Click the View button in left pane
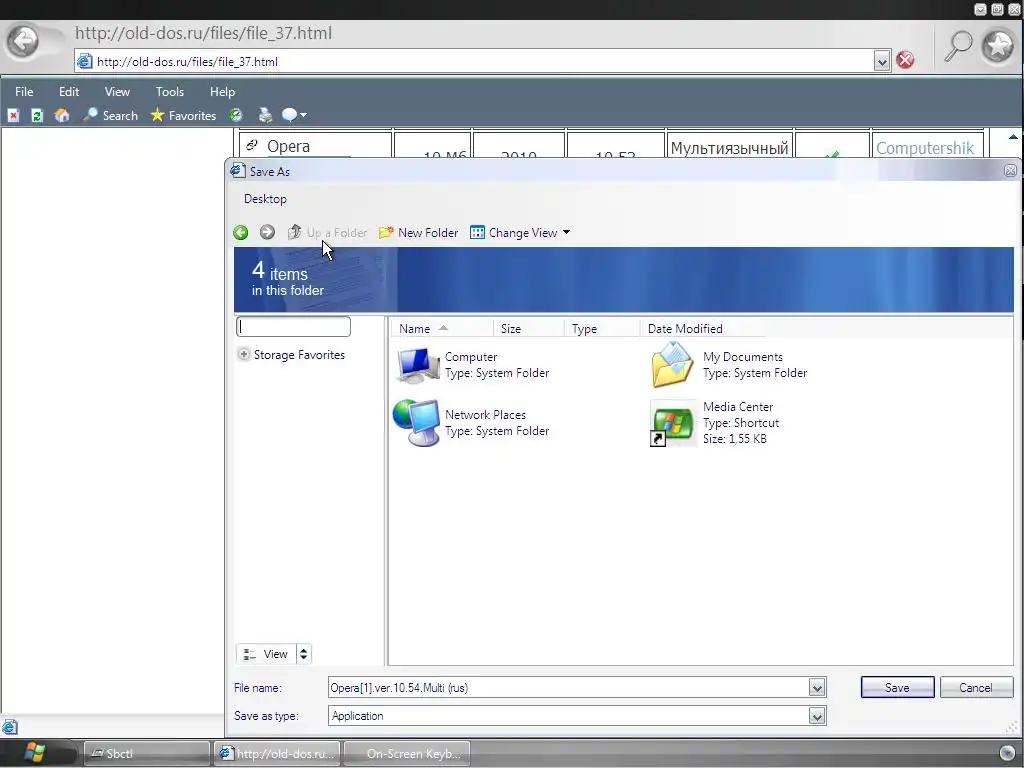This screenshot has width=1024, height=768. pyautogui.click(x=266, y=654)
